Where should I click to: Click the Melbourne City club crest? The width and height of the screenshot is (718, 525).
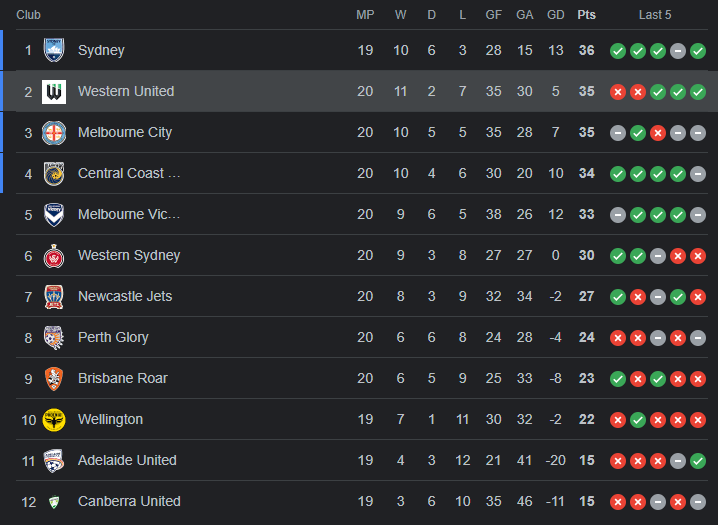[54, 132]
